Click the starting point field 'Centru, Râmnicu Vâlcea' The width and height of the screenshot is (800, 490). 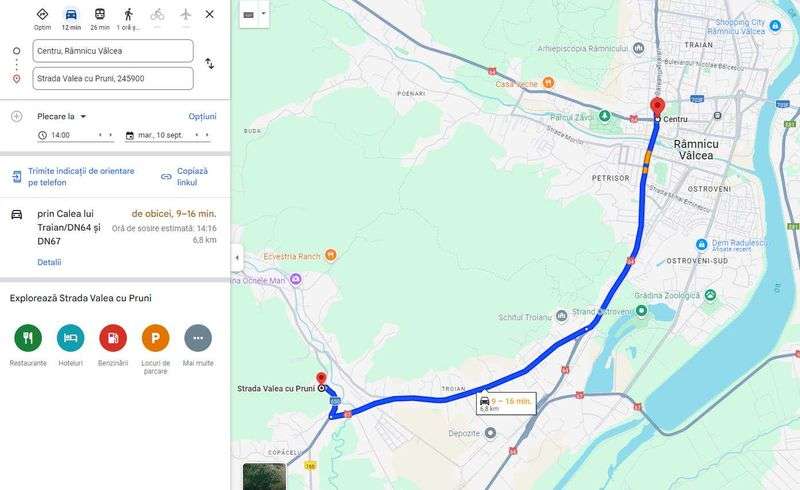113,51
